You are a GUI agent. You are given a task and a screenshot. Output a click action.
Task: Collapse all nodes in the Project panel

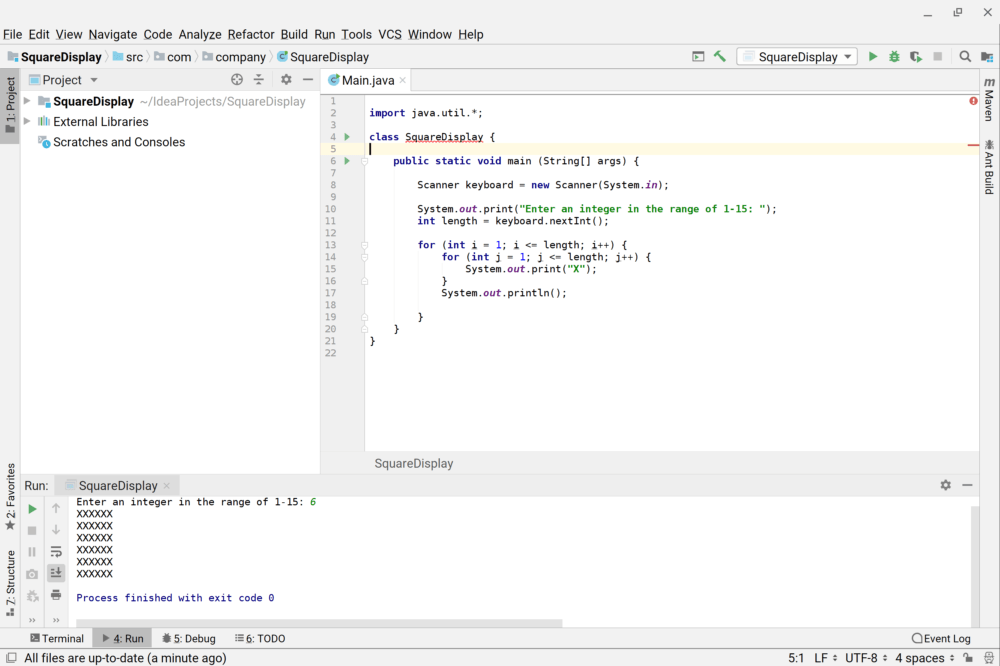click(x=258, y=80)
